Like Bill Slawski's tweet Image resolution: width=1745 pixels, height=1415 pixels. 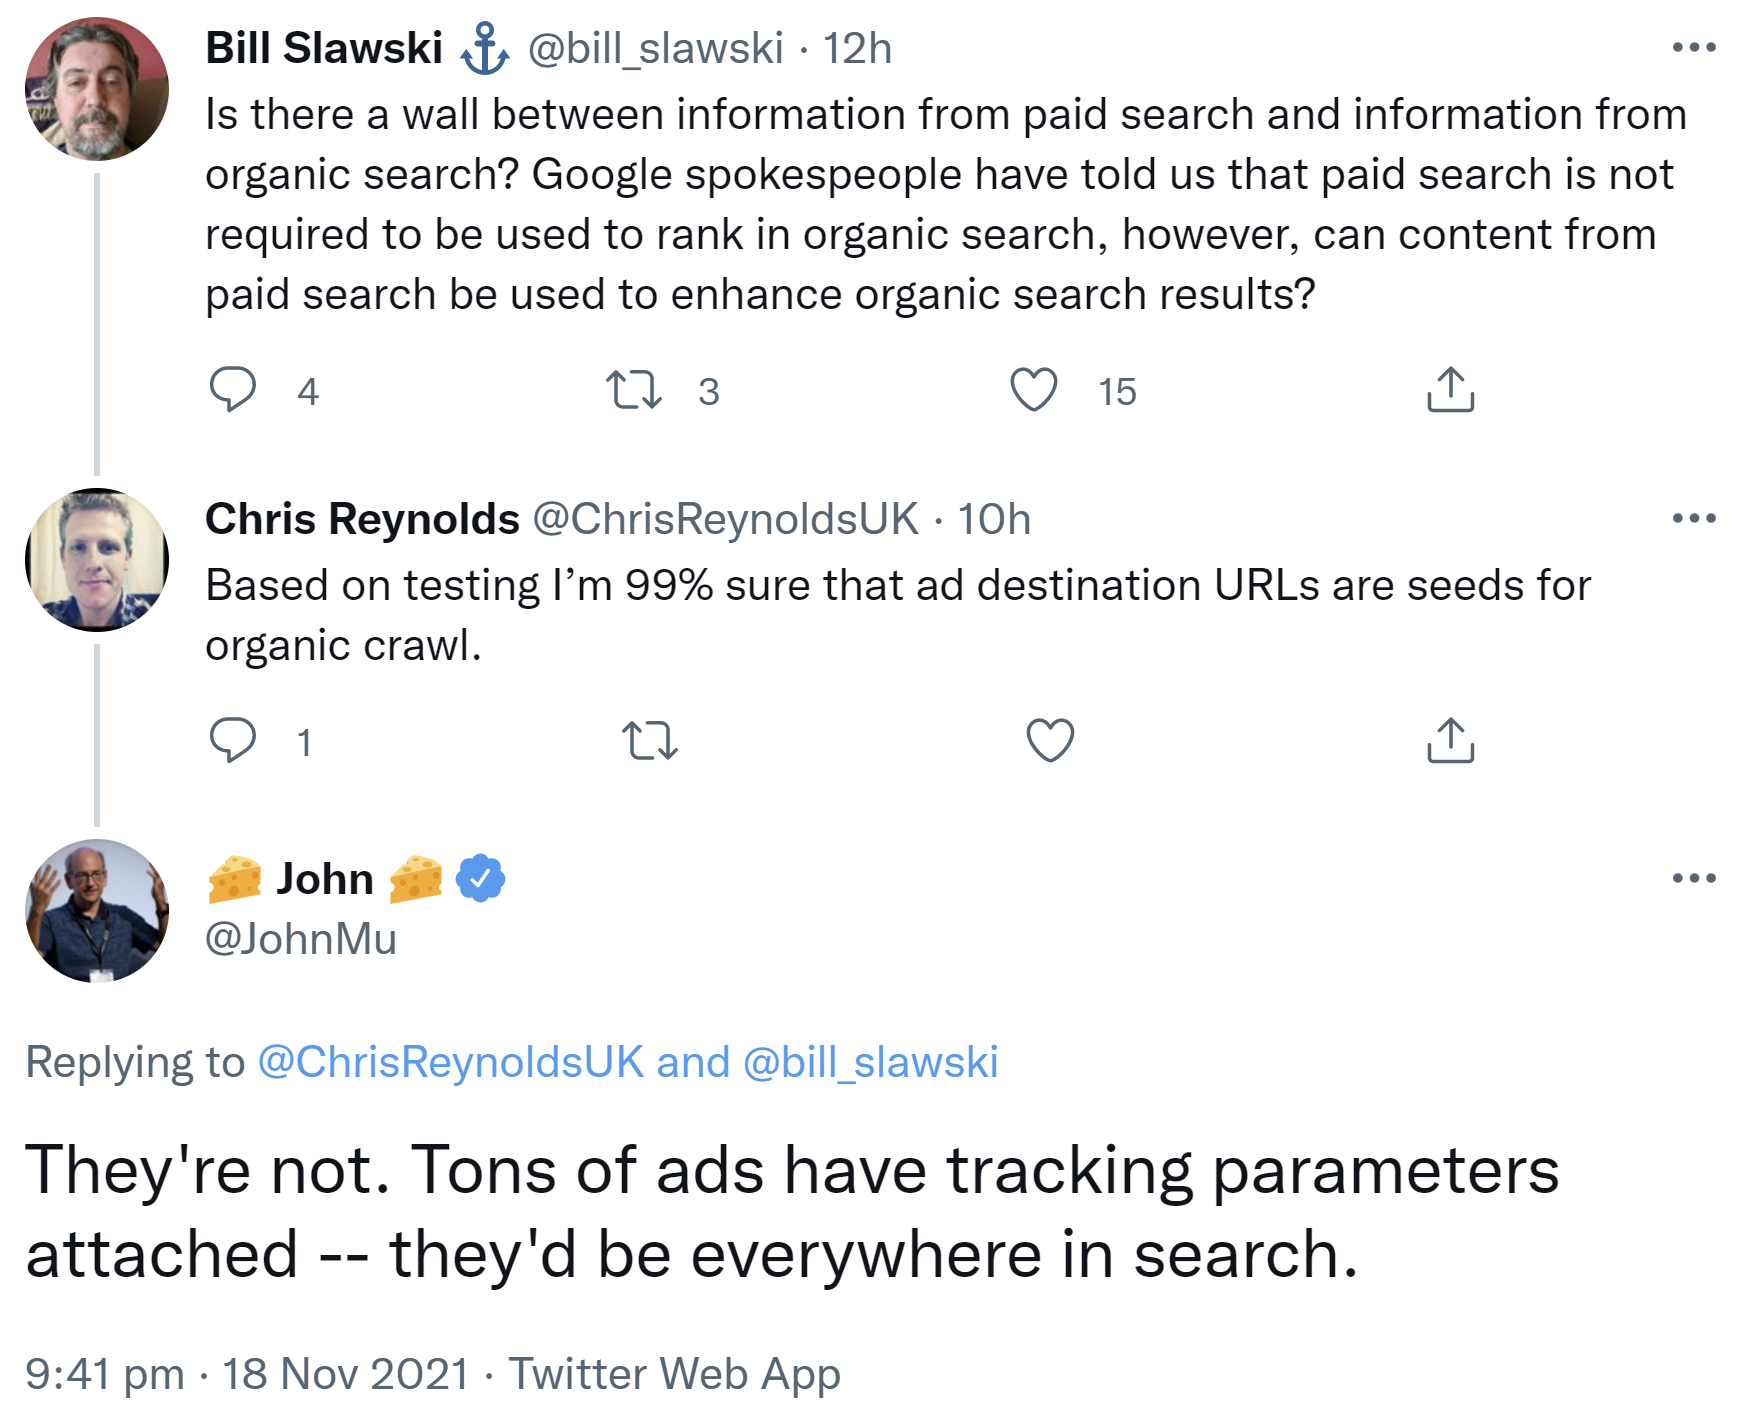pos(1038,392)
